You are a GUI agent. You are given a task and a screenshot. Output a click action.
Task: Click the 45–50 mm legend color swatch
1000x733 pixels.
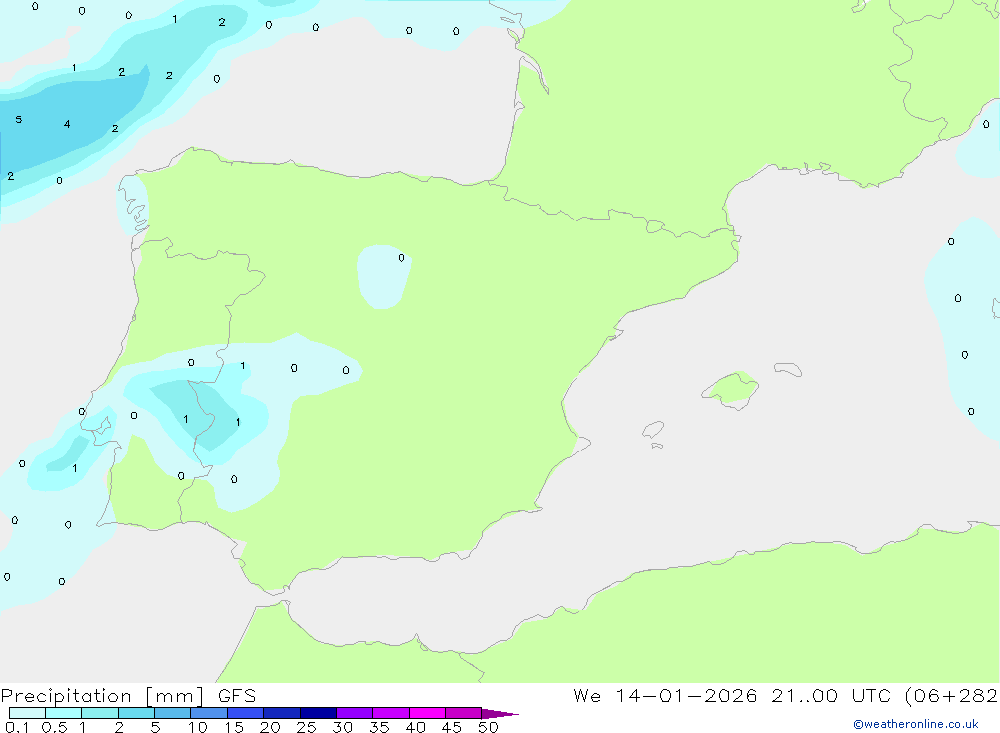pyautogui.click(x=464, y=713)
